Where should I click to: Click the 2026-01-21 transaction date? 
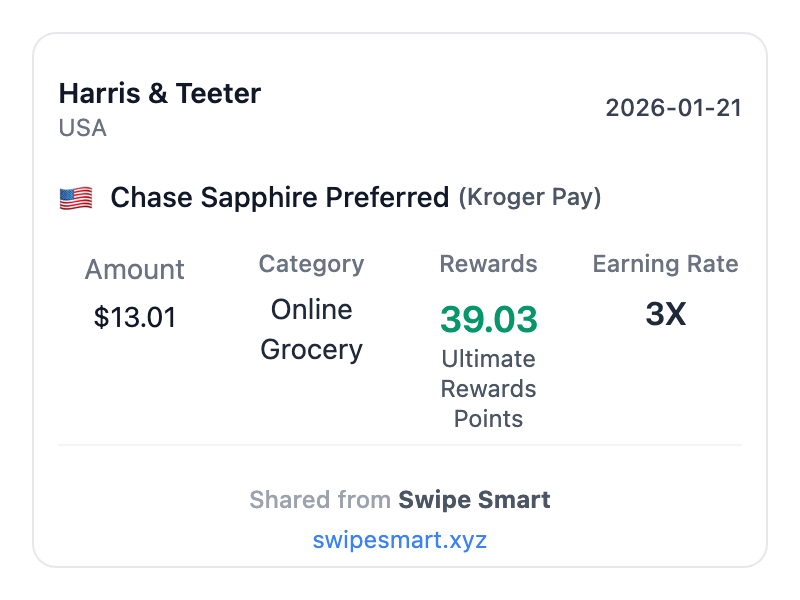pos(673,108)
